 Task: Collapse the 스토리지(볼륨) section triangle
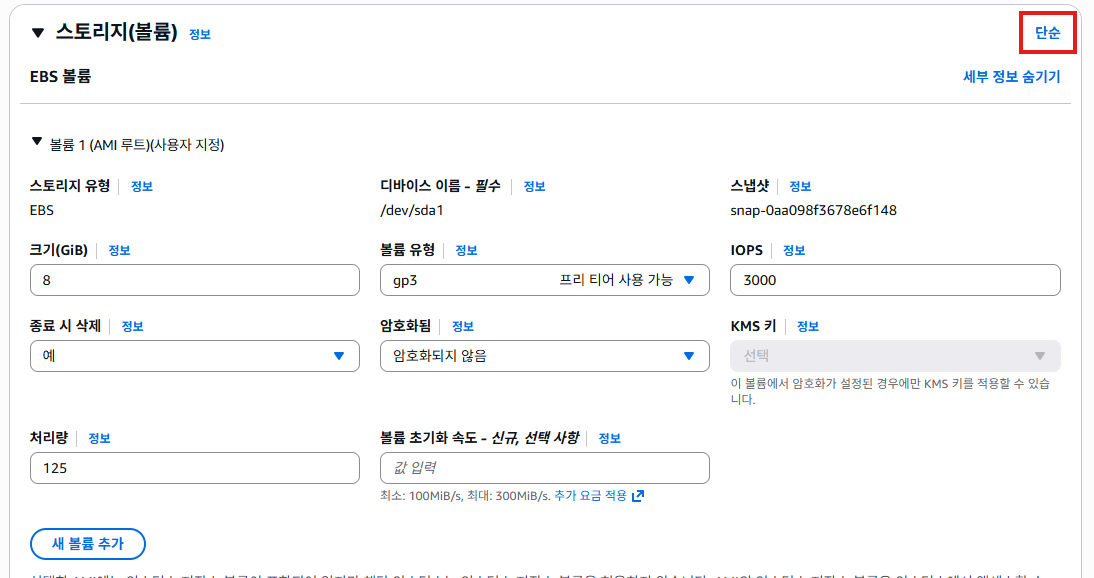(38, 33)
